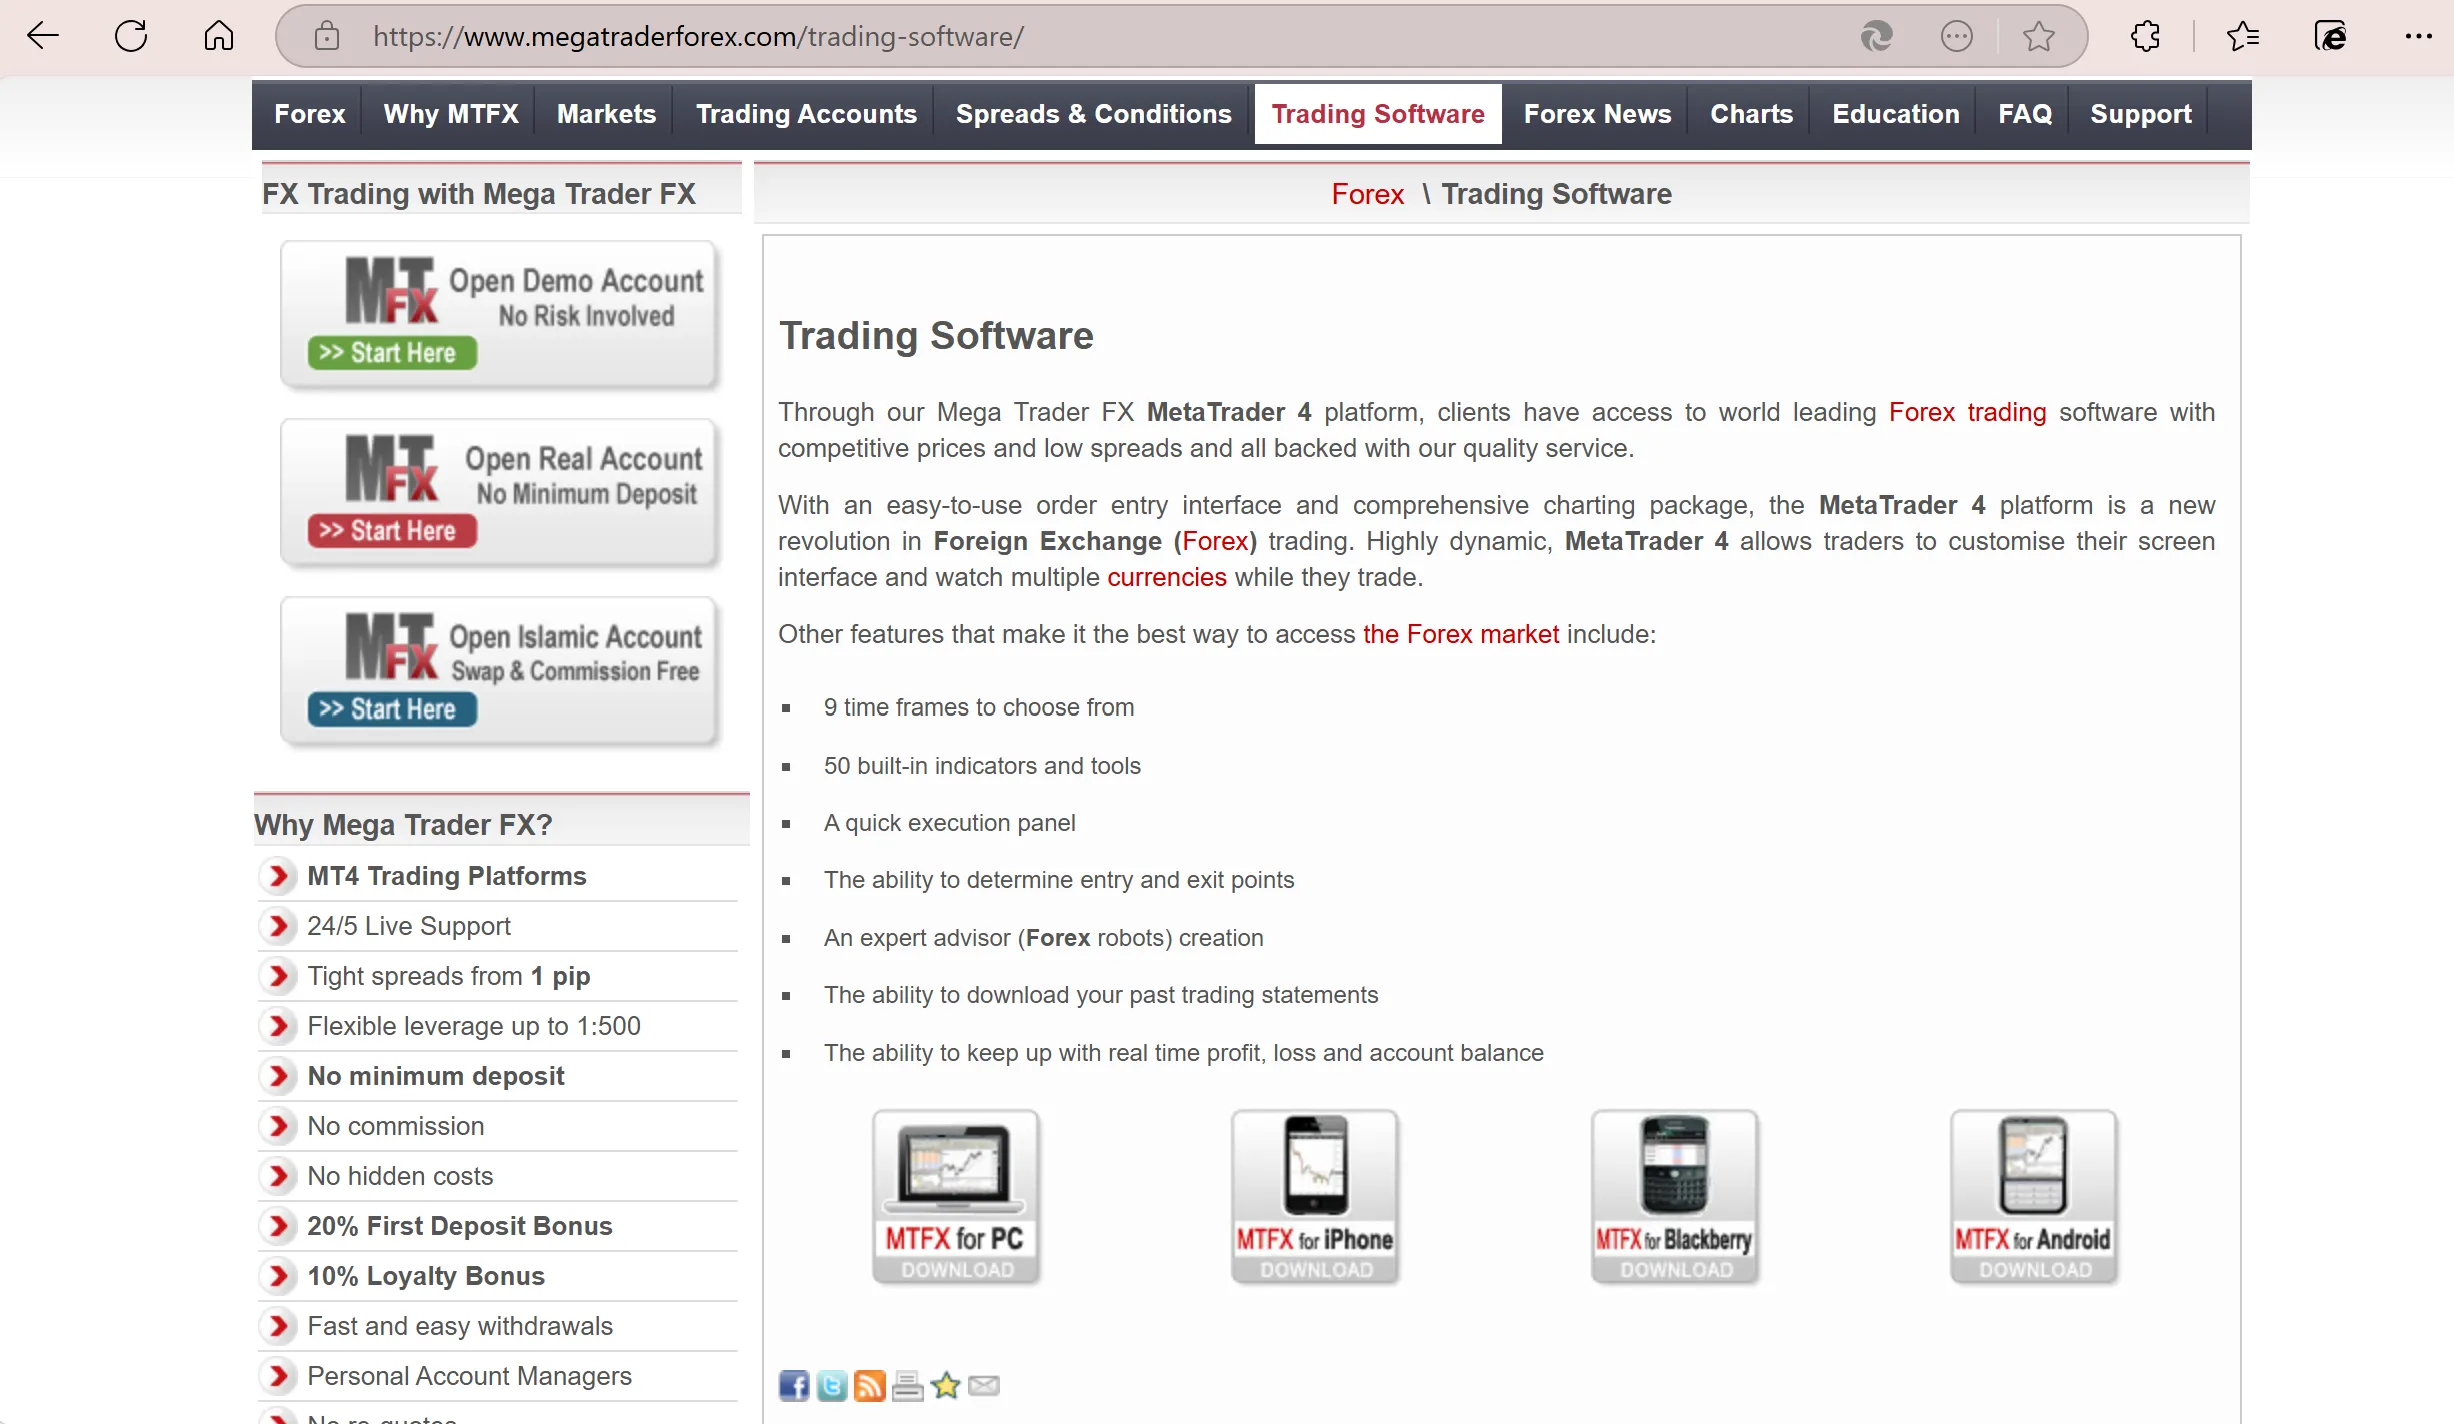
Task: Open browser settings and more menu
Action: click(x=2419, y=37)
